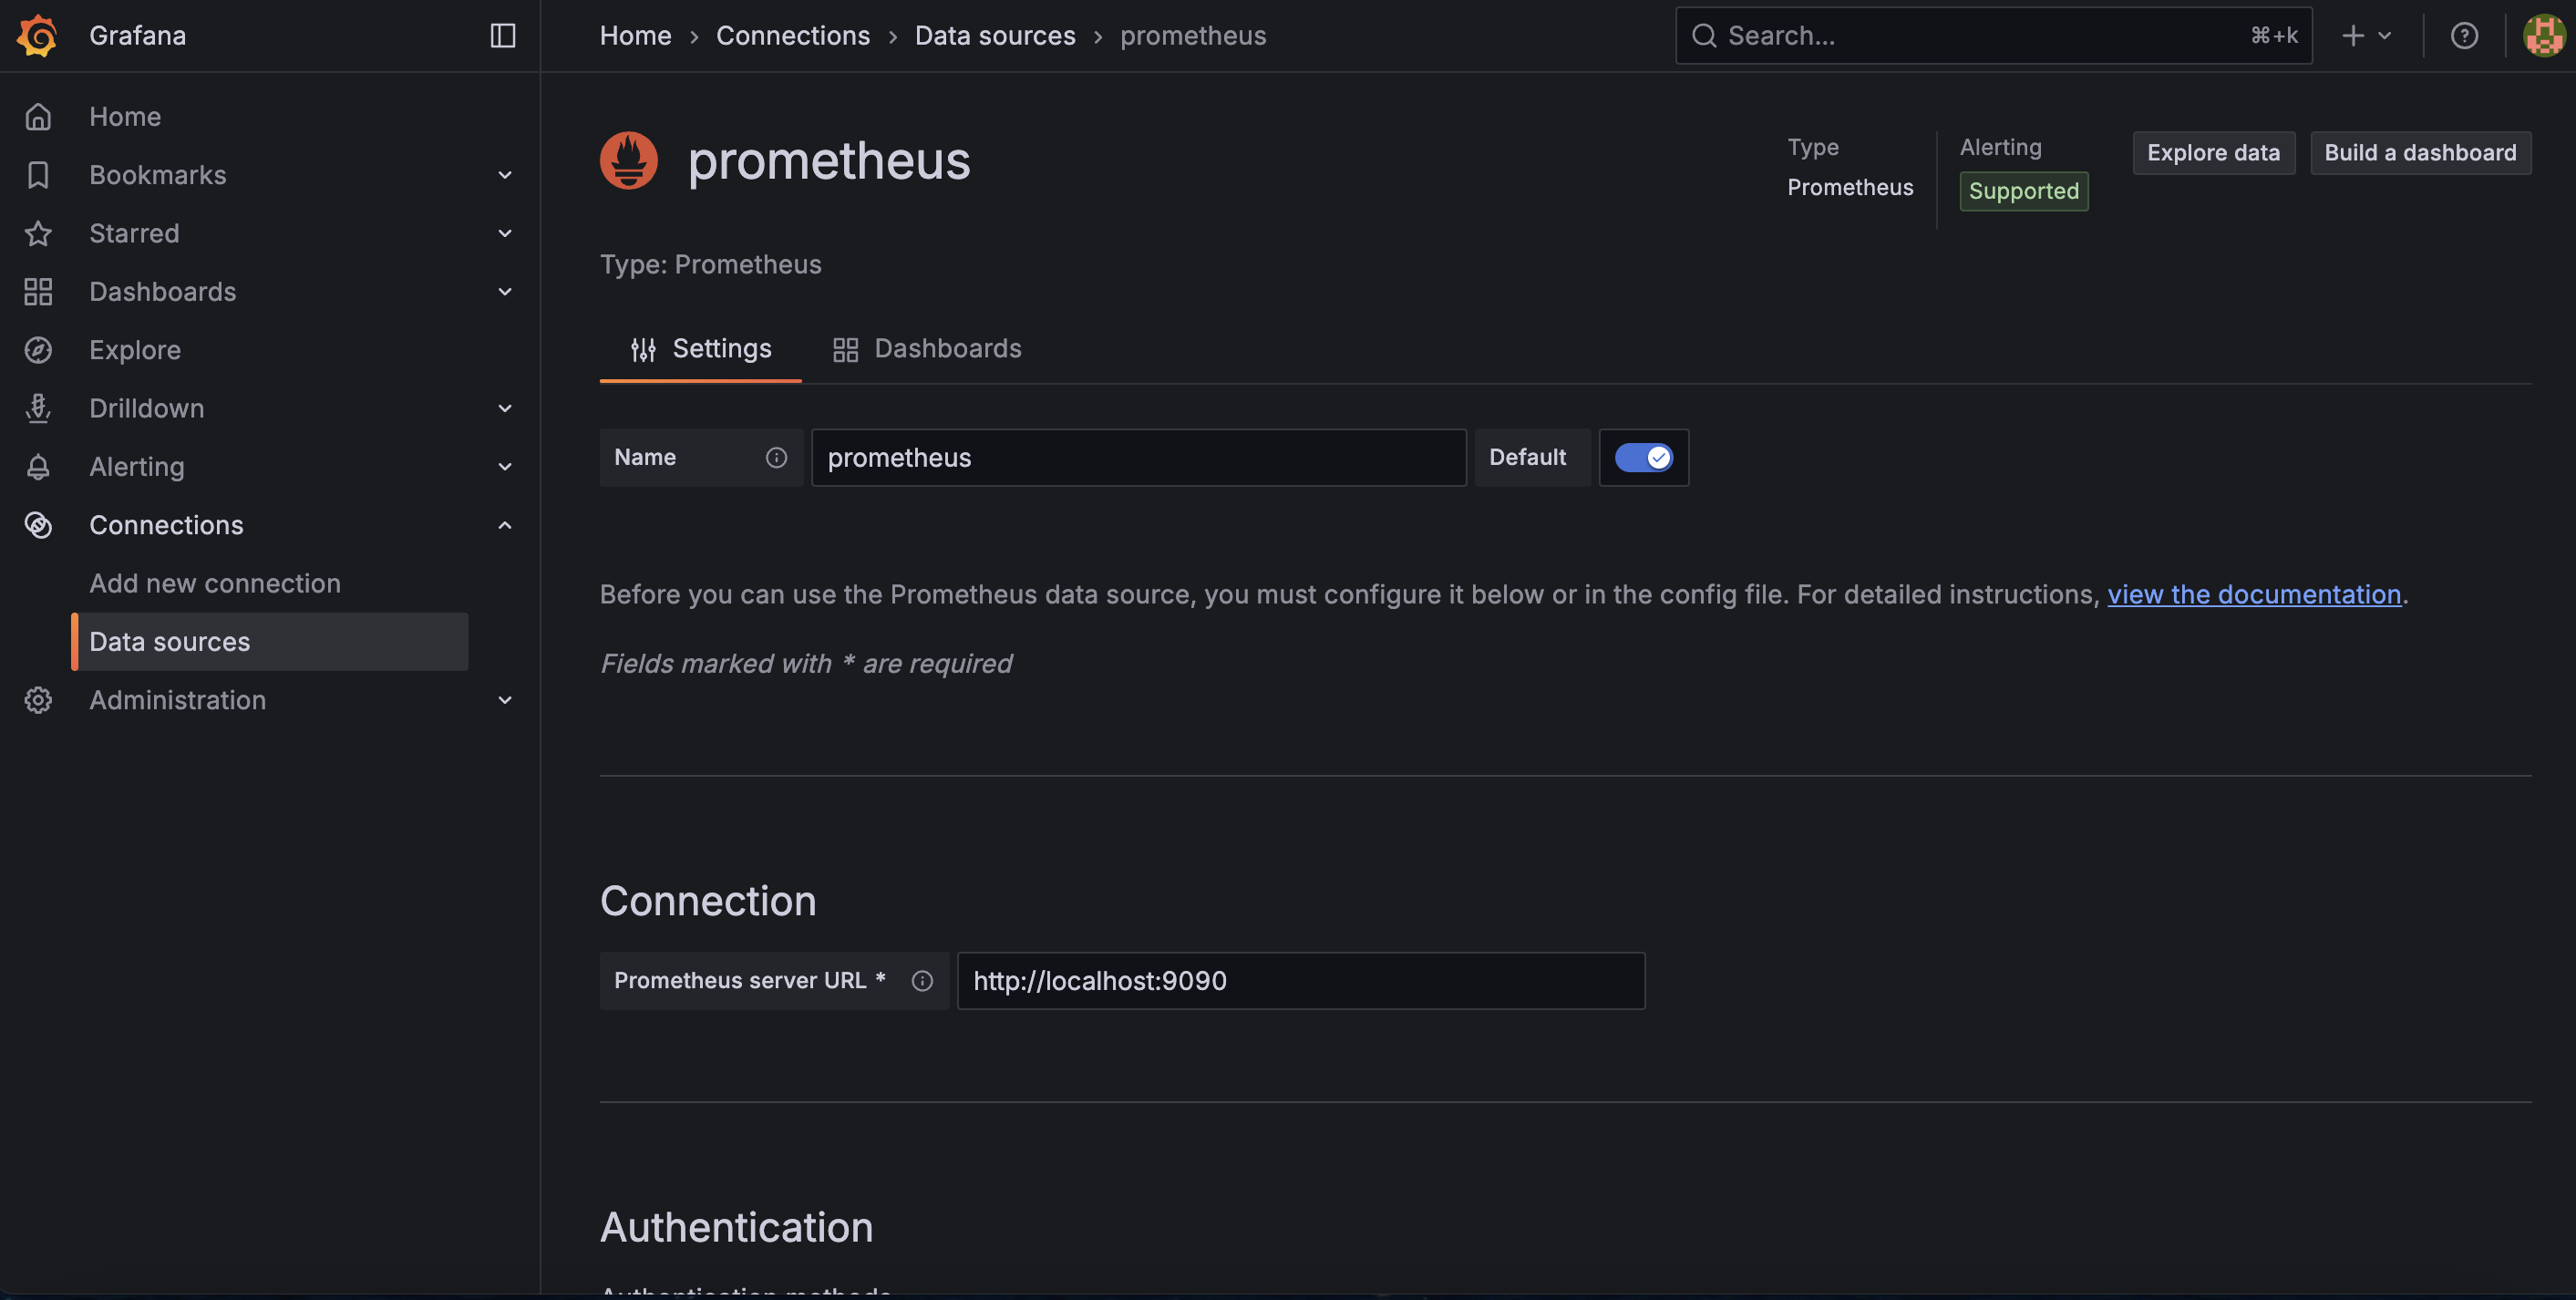Click the Build a dashboard button
This screenshot has height=1300, width=2576.
tap(2420, 153)
